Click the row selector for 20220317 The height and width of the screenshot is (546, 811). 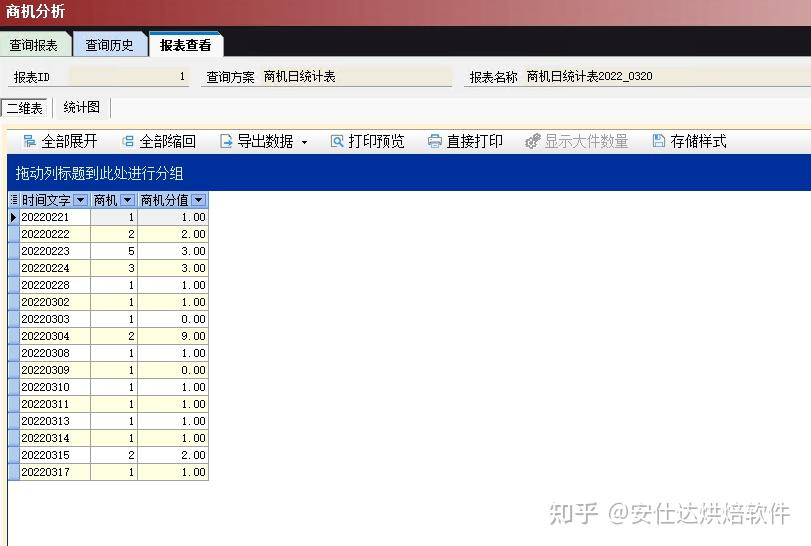pos(14,472)
